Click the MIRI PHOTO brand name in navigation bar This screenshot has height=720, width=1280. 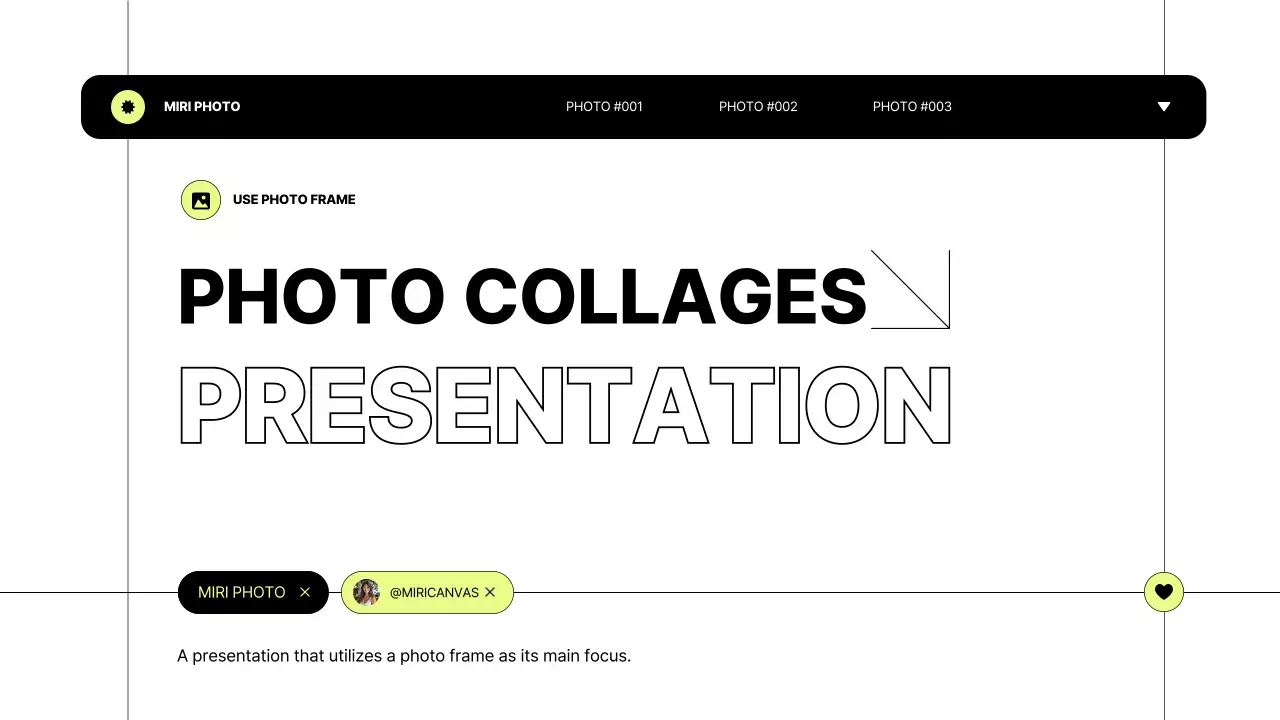(x=202, y=107)
